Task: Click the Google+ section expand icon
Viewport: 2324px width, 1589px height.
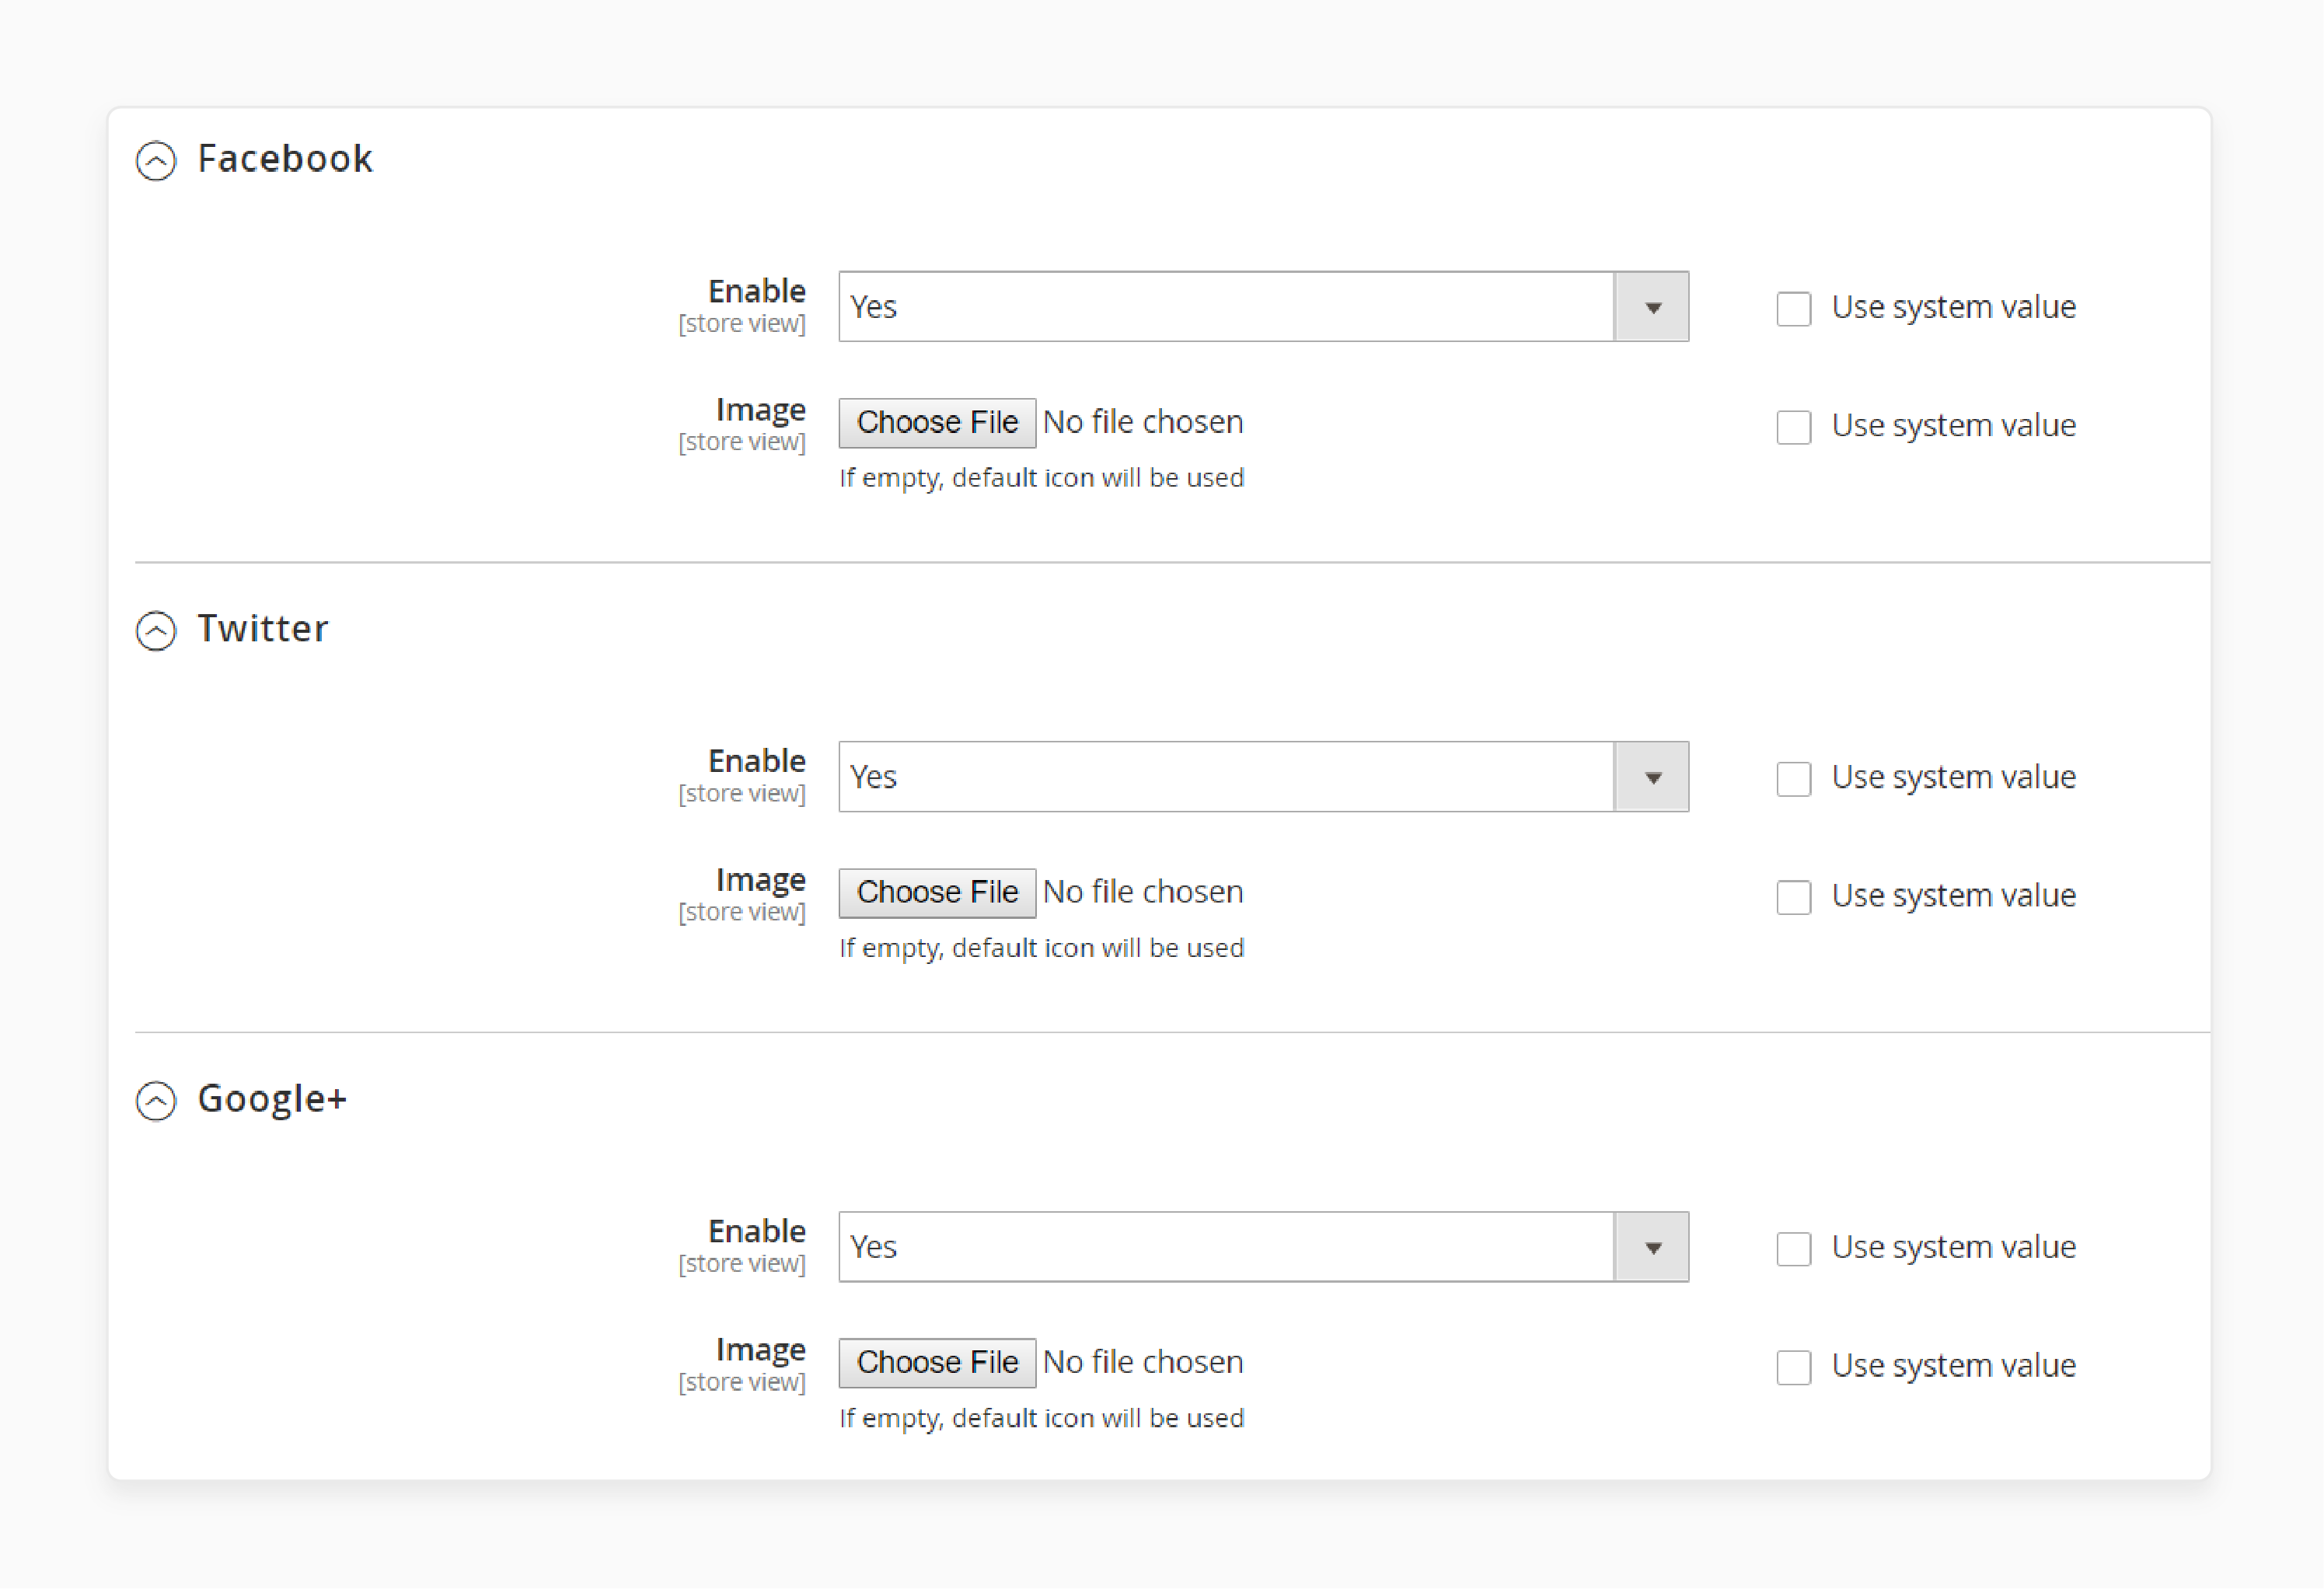Action: click(x=157, y=1098)
